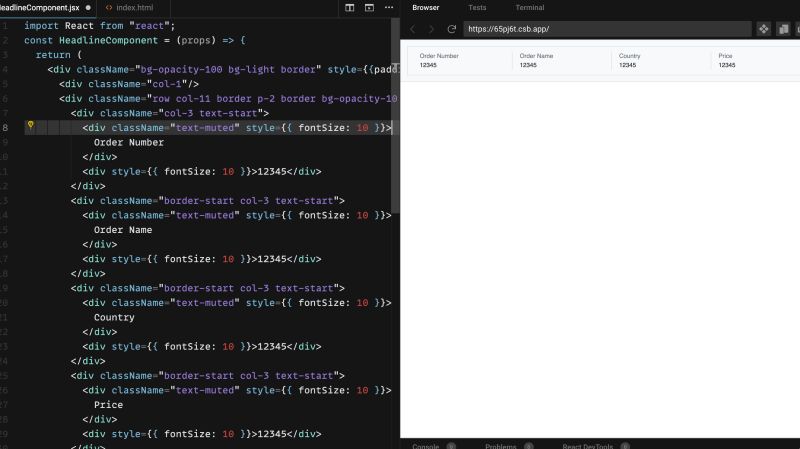This screenshot has width=800, height=449.
Task: Click the 12345 value under Price
Action: (727, 65)
